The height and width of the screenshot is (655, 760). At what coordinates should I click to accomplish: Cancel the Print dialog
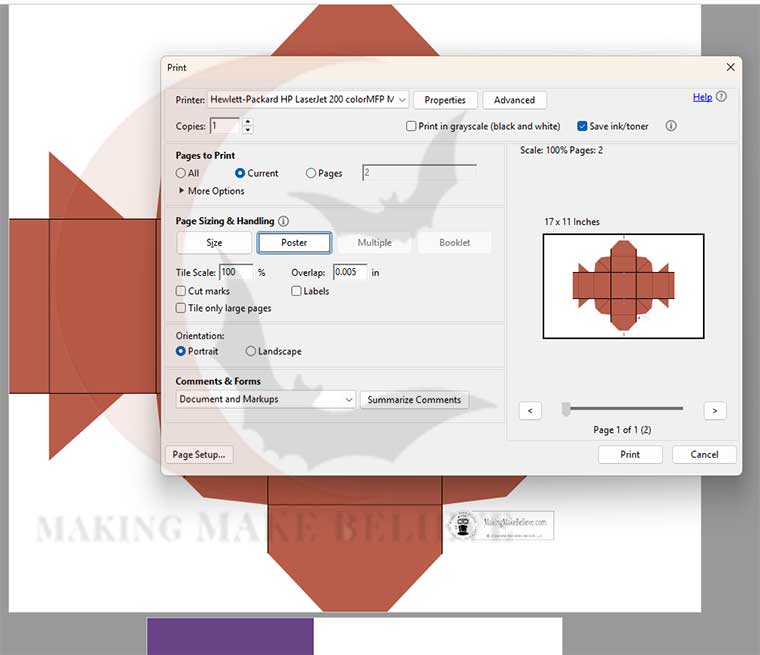click(704, 455)
